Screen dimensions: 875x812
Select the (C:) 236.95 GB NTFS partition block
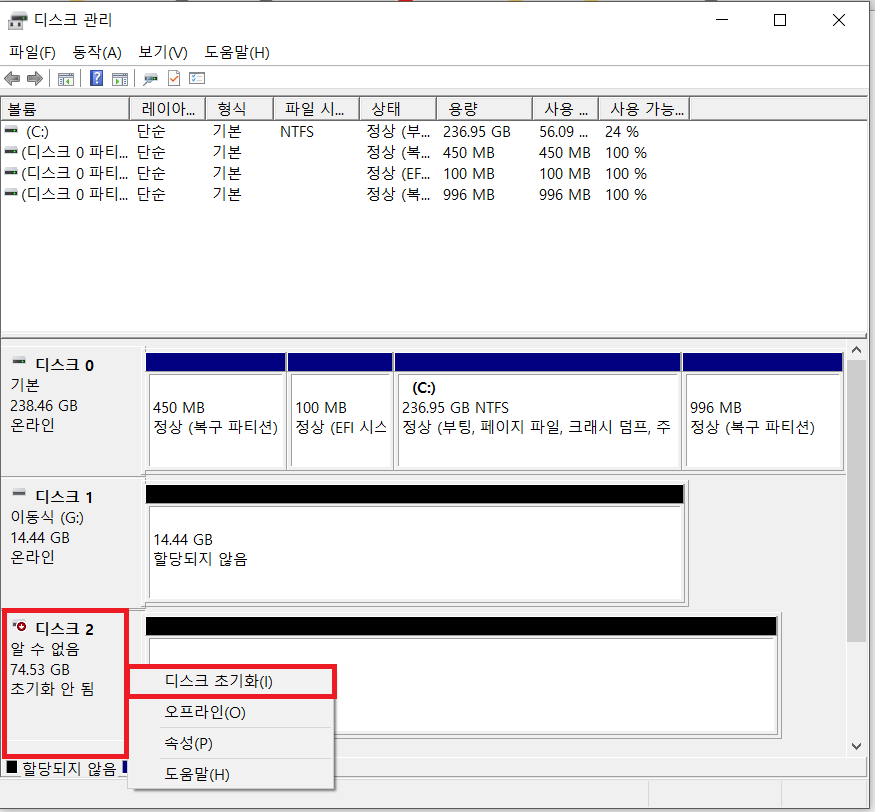[537, 411]
